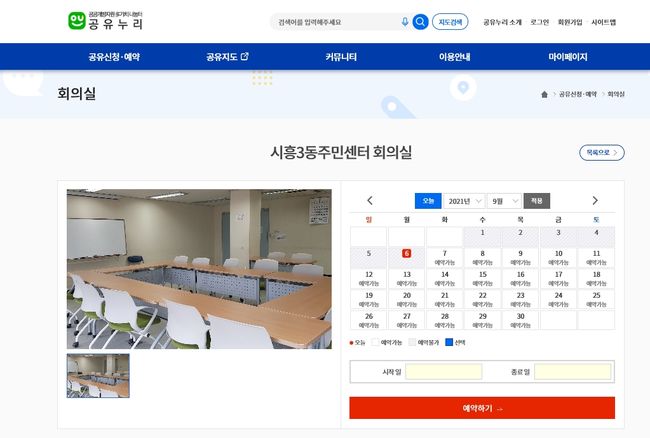The image size is (650, 438).
Task: Click the blue 선택 legend swatch
Action: [x=449, y=342]
